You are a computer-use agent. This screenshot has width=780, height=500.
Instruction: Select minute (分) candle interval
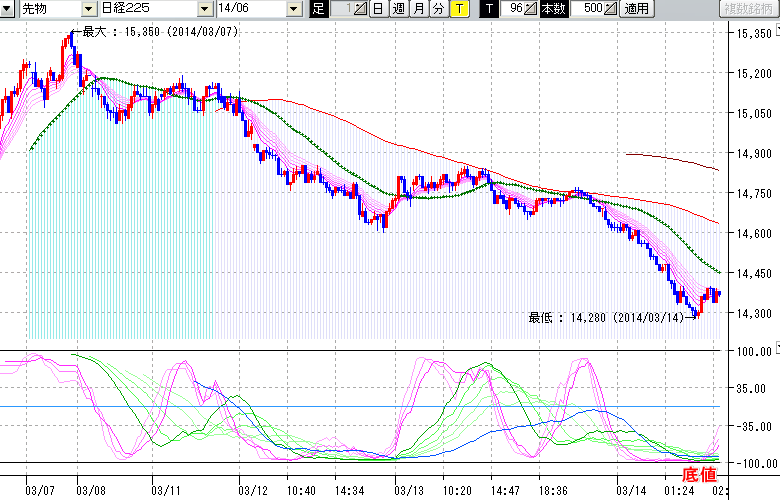coord(438,9)
